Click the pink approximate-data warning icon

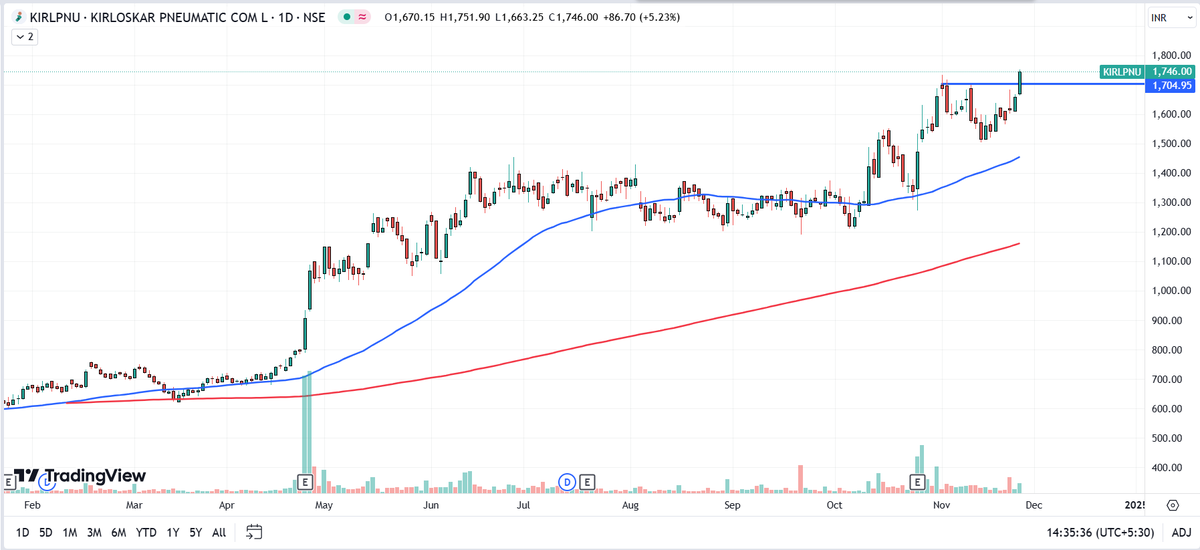[361, 17]
